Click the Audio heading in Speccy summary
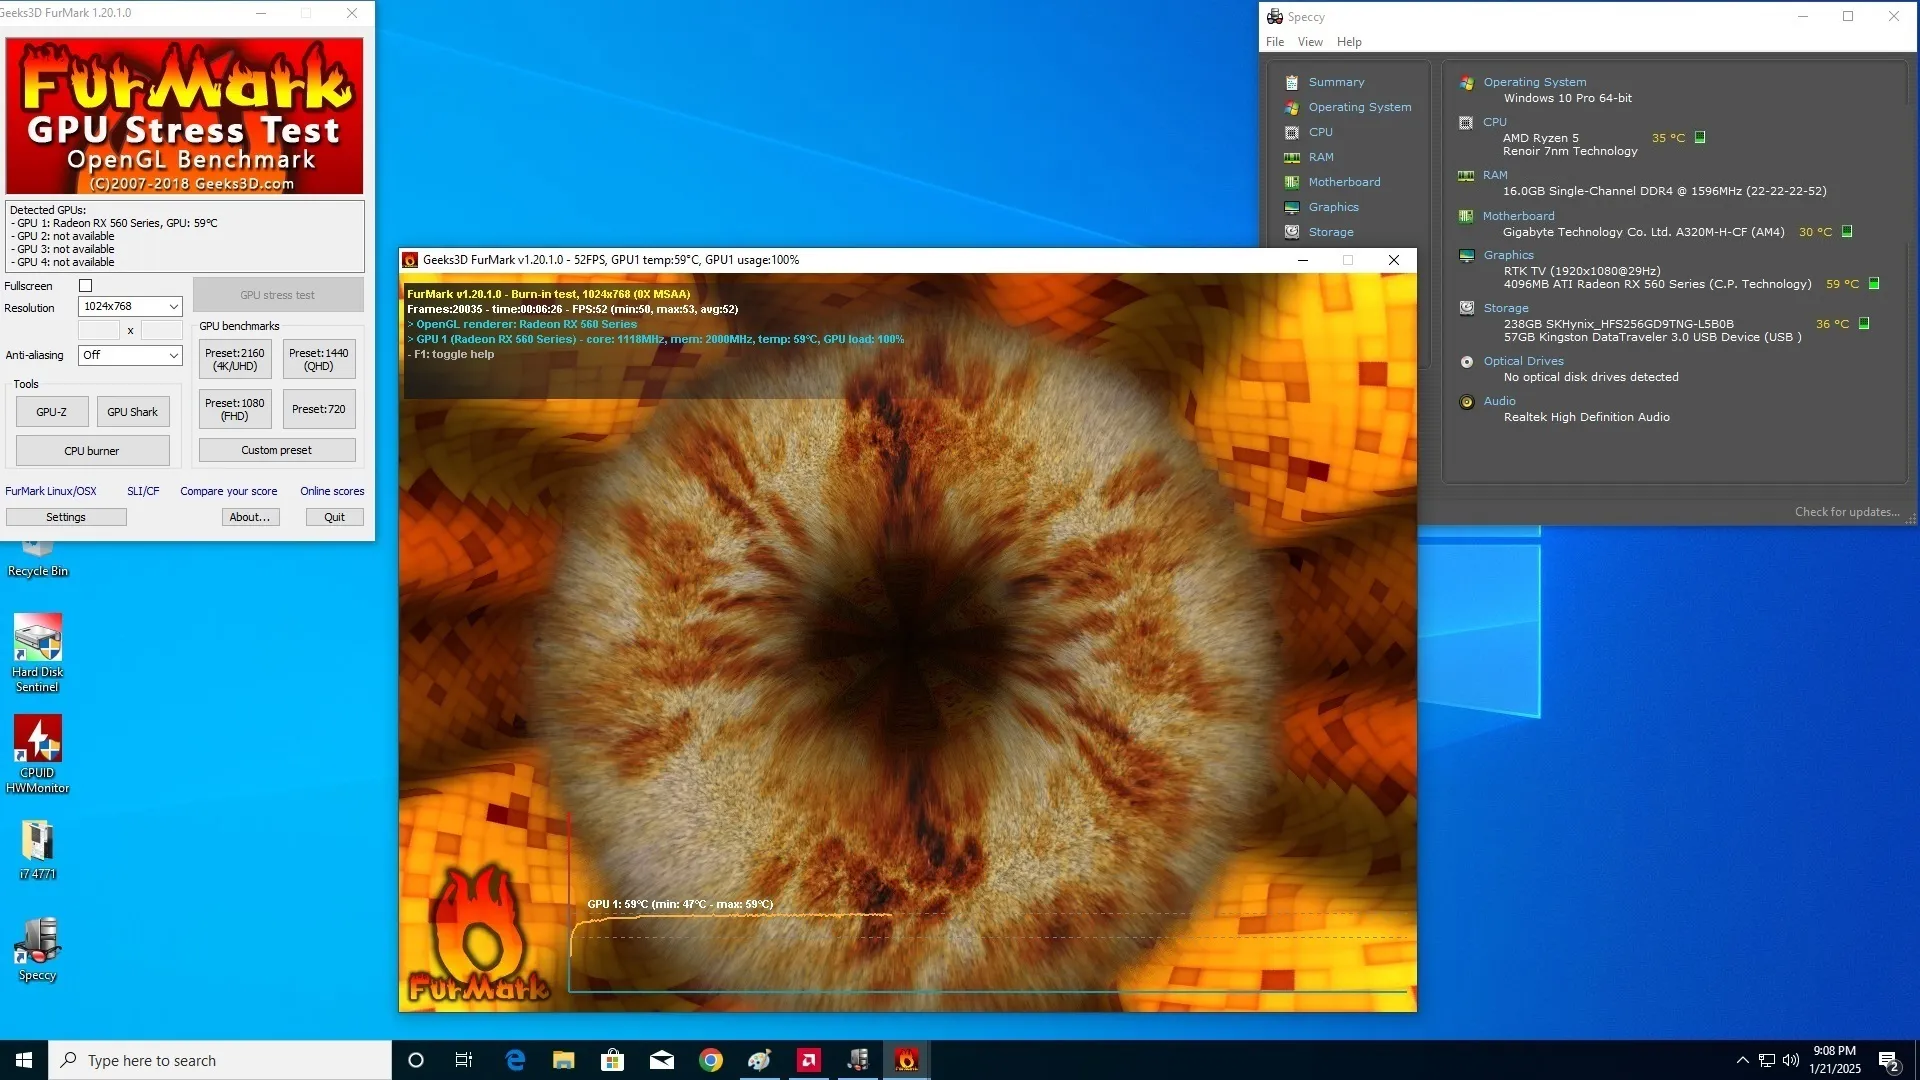This screenshot has height=1080, width=1920. 1499,402
